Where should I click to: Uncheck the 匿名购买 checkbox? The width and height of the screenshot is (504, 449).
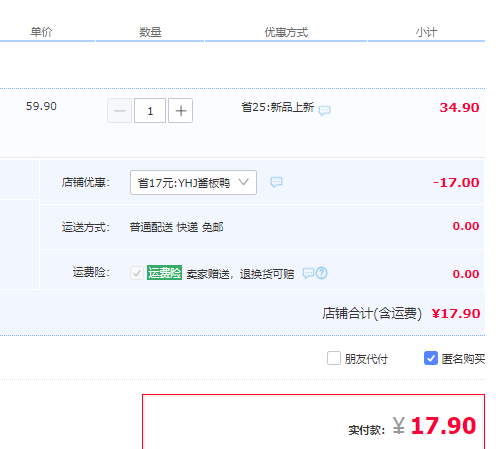point(431,358)
